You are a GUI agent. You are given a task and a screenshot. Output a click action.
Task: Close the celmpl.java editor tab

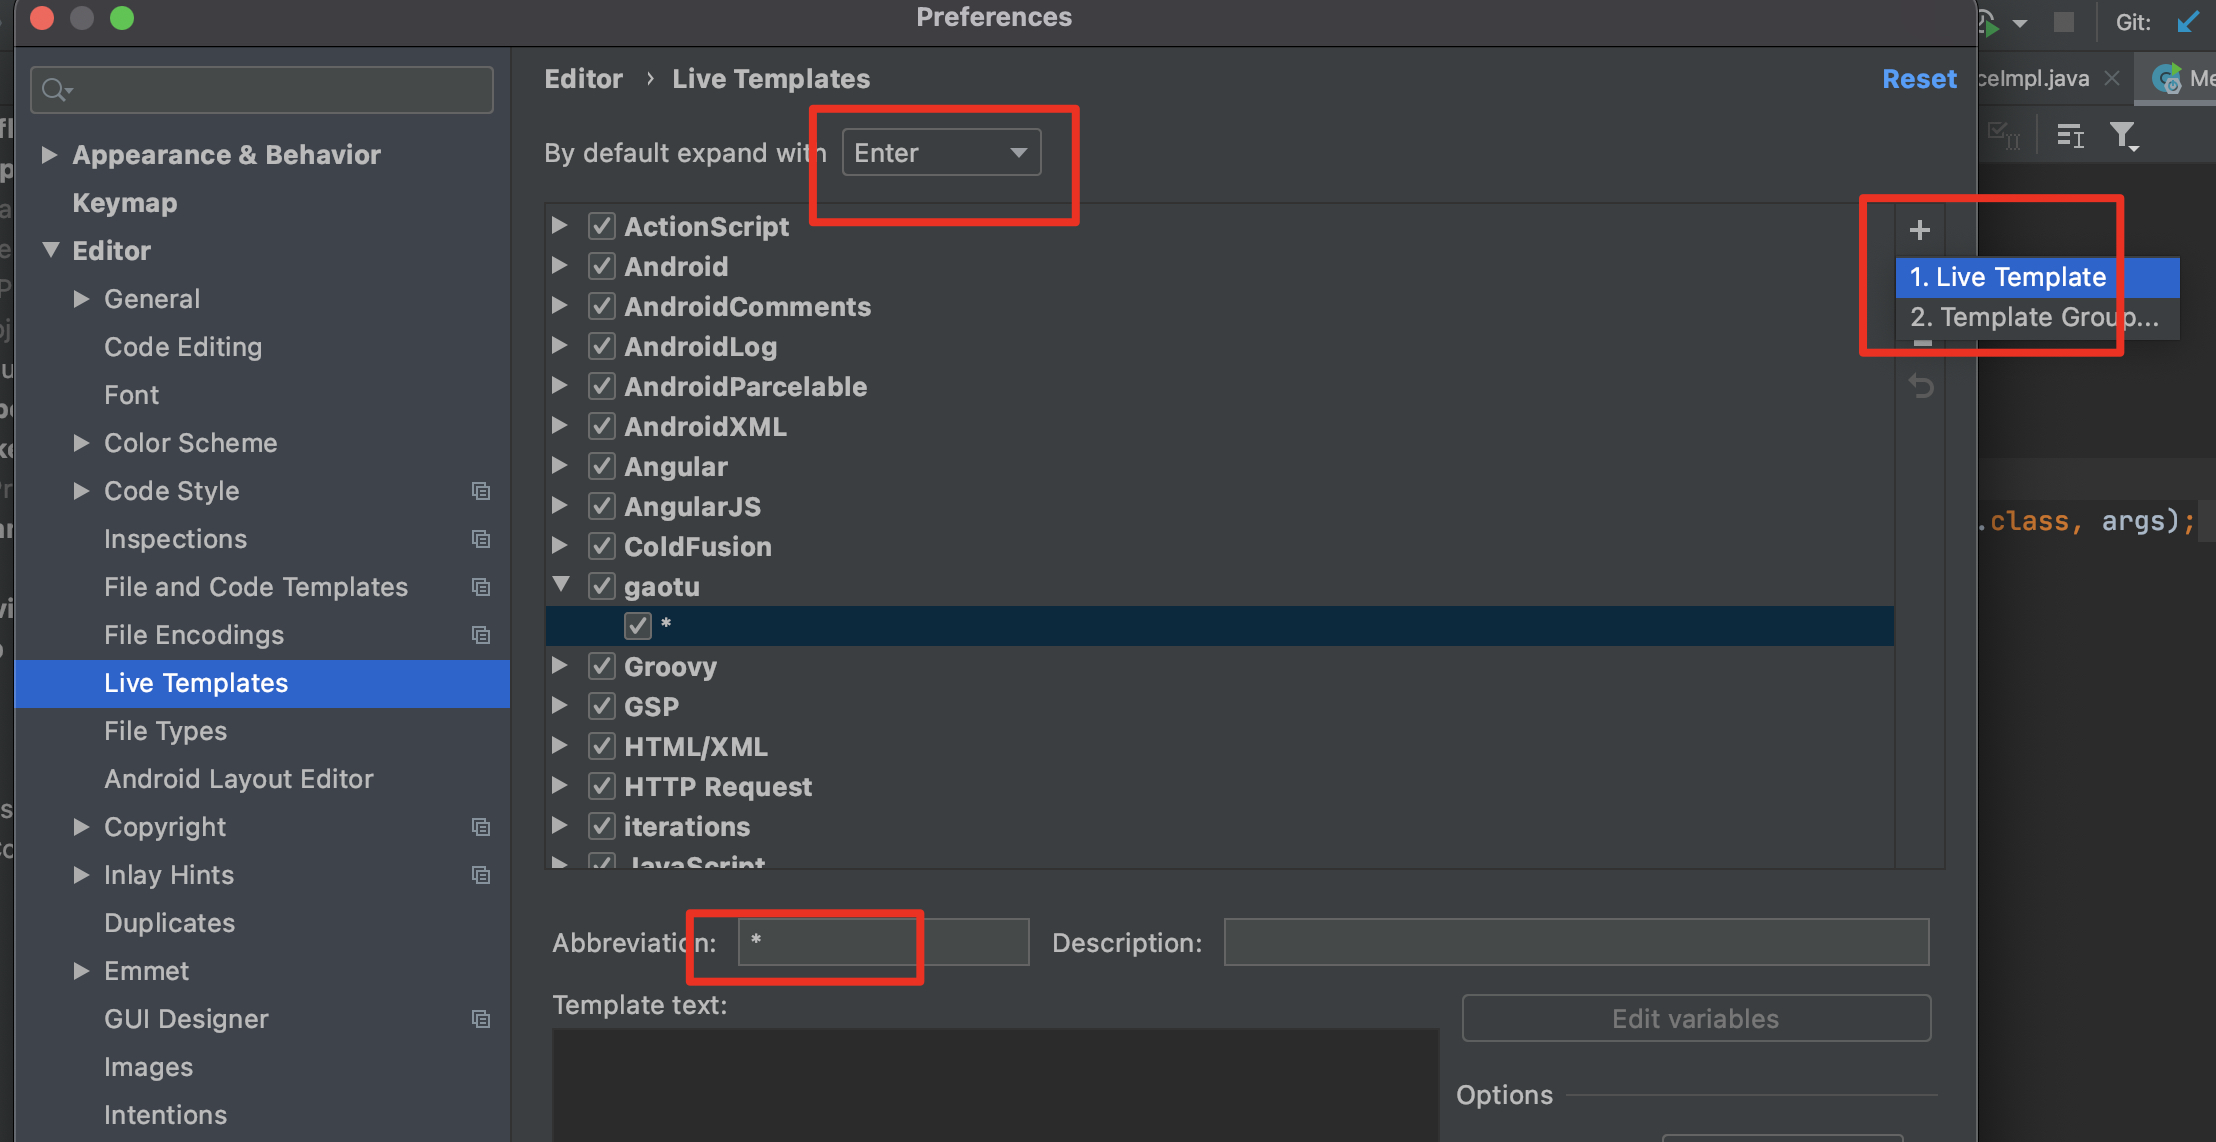2112,78
